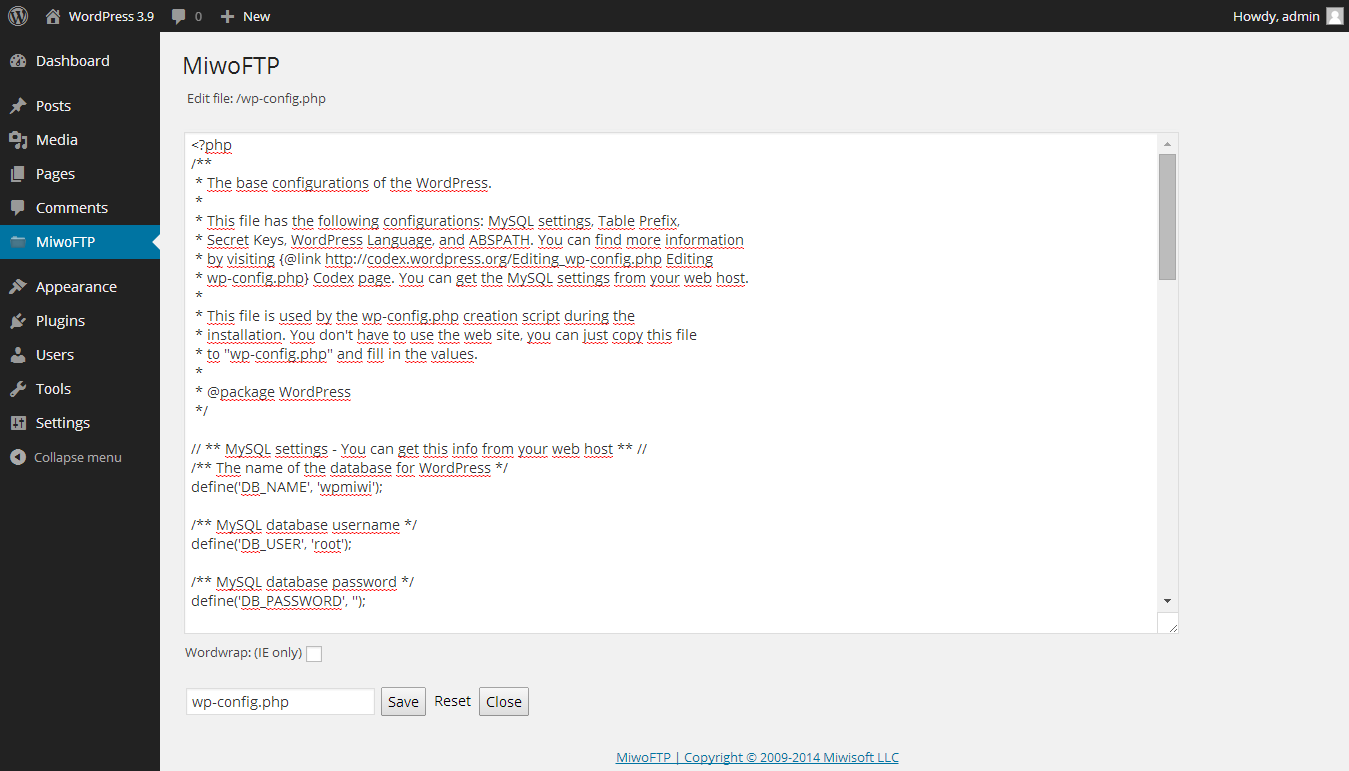Click the editor scrollbar up arrow
This screenshot has height=771, width=1349.
1167,144
